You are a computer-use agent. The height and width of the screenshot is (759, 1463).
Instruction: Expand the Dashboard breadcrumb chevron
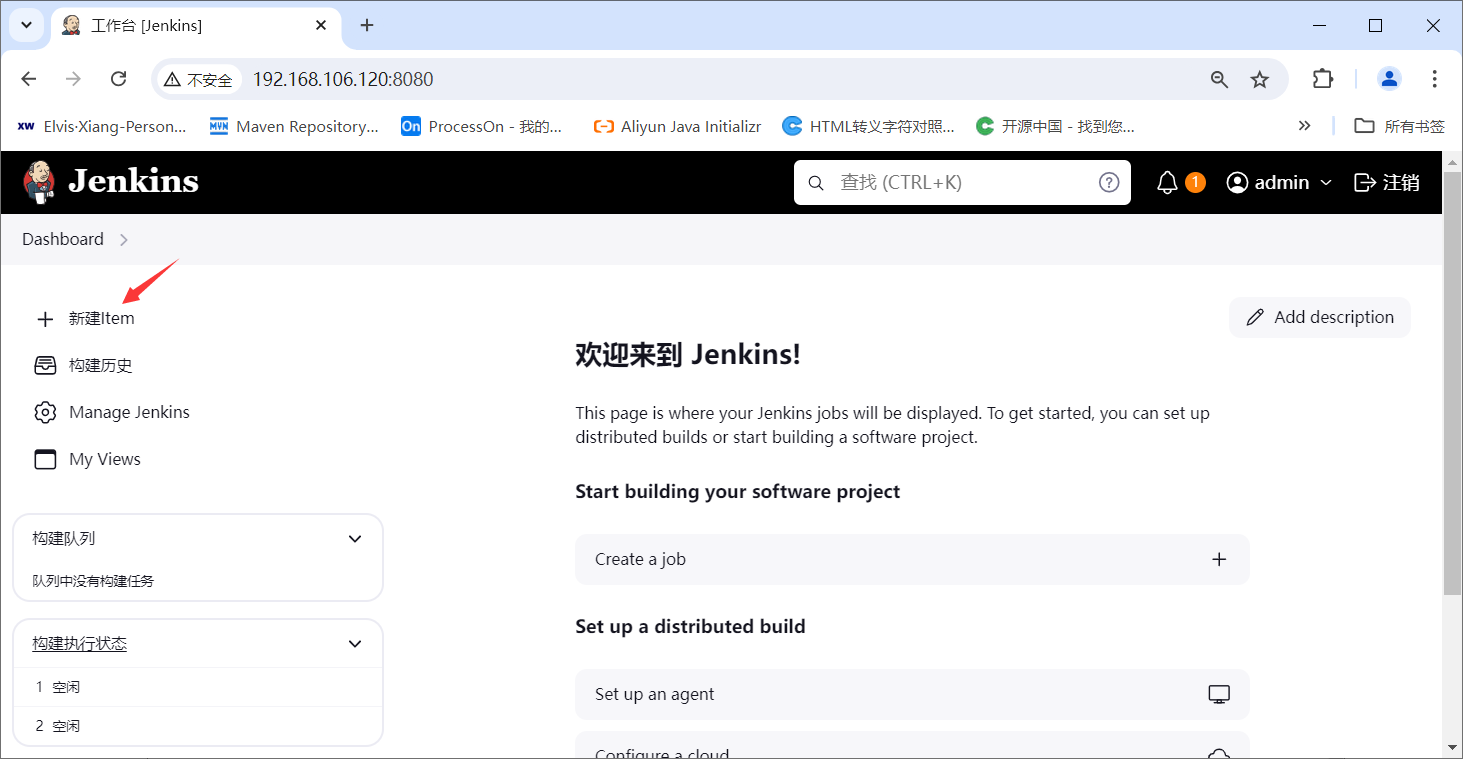tap(124, 240)
